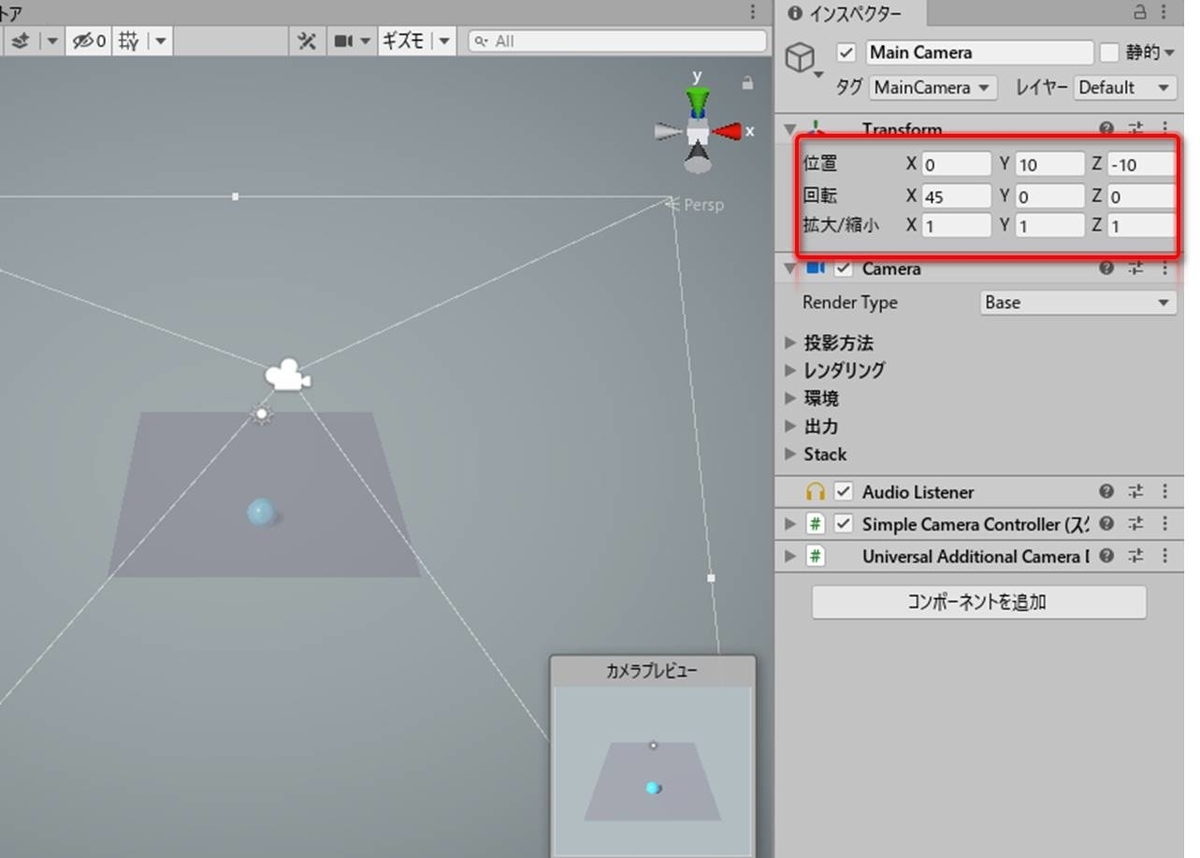Expand the レンダリング rendering section
Viewport: 1200px width, 858px height.
(791, 370)
